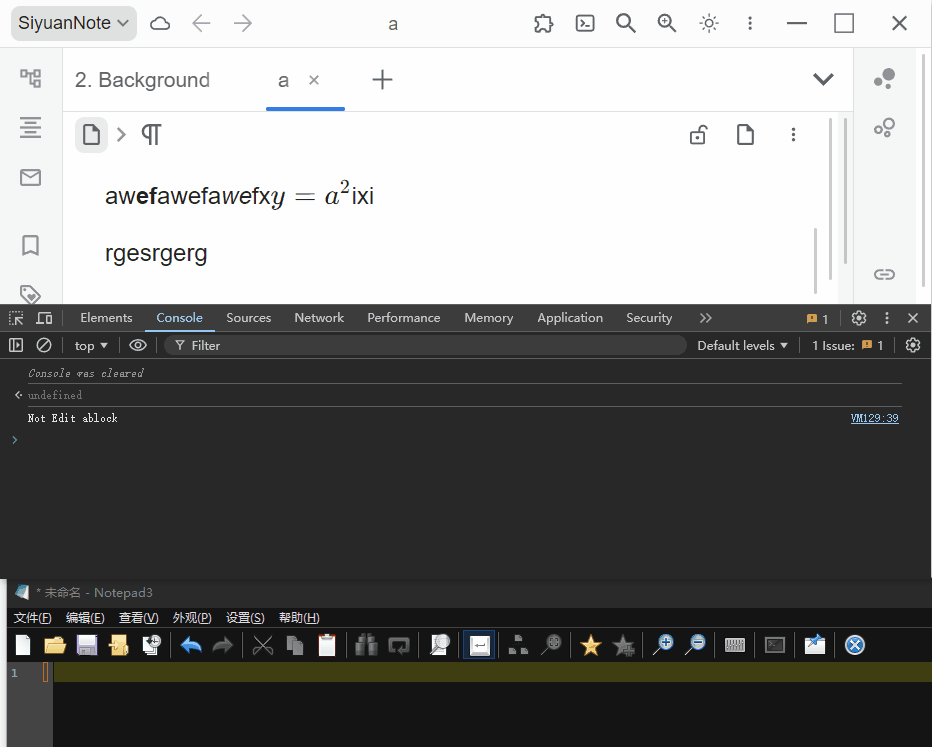Open the global search magnifier in SiyuanNote
The image size is (932, 747).
[626, 23]
